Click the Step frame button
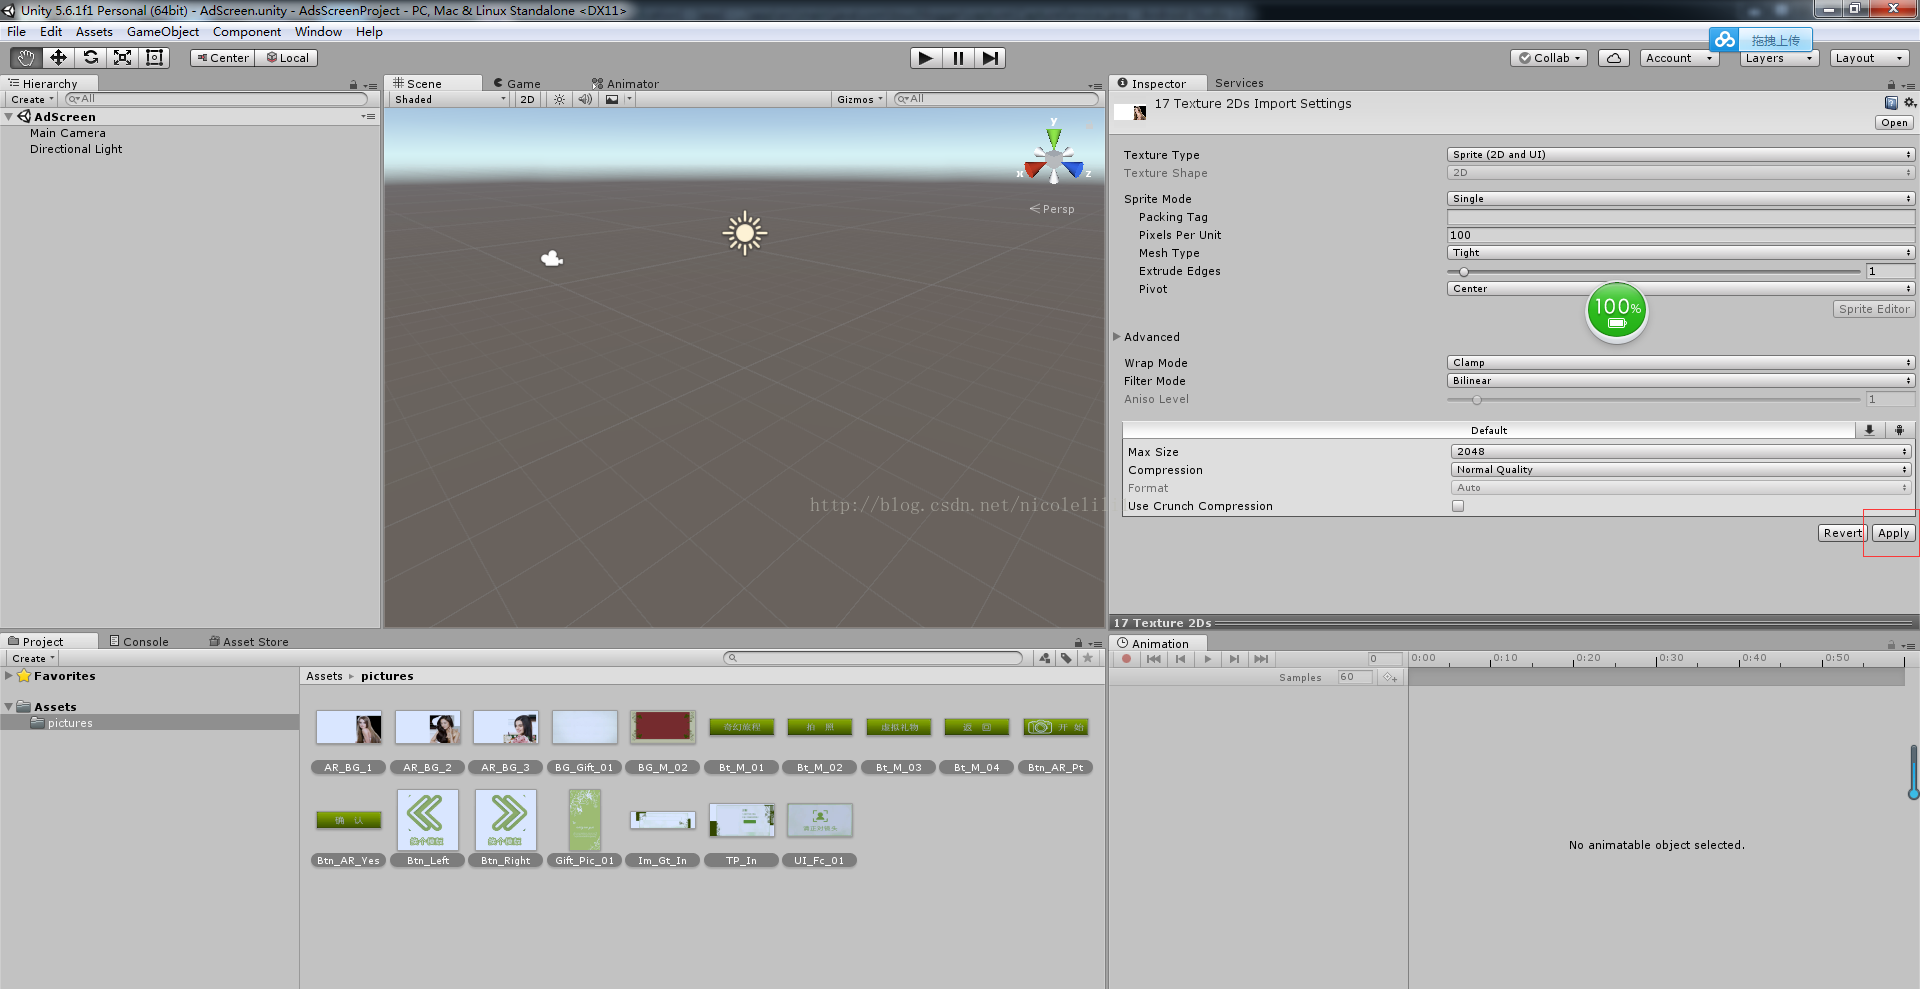This screenshot has height=989, width=1920. coord(989,58)
